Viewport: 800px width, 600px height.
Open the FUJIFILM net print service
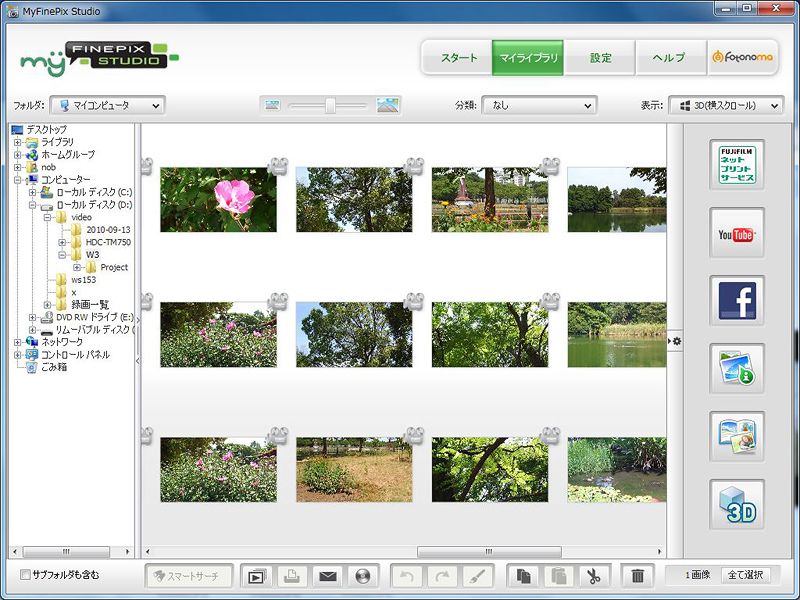(737, 166)
